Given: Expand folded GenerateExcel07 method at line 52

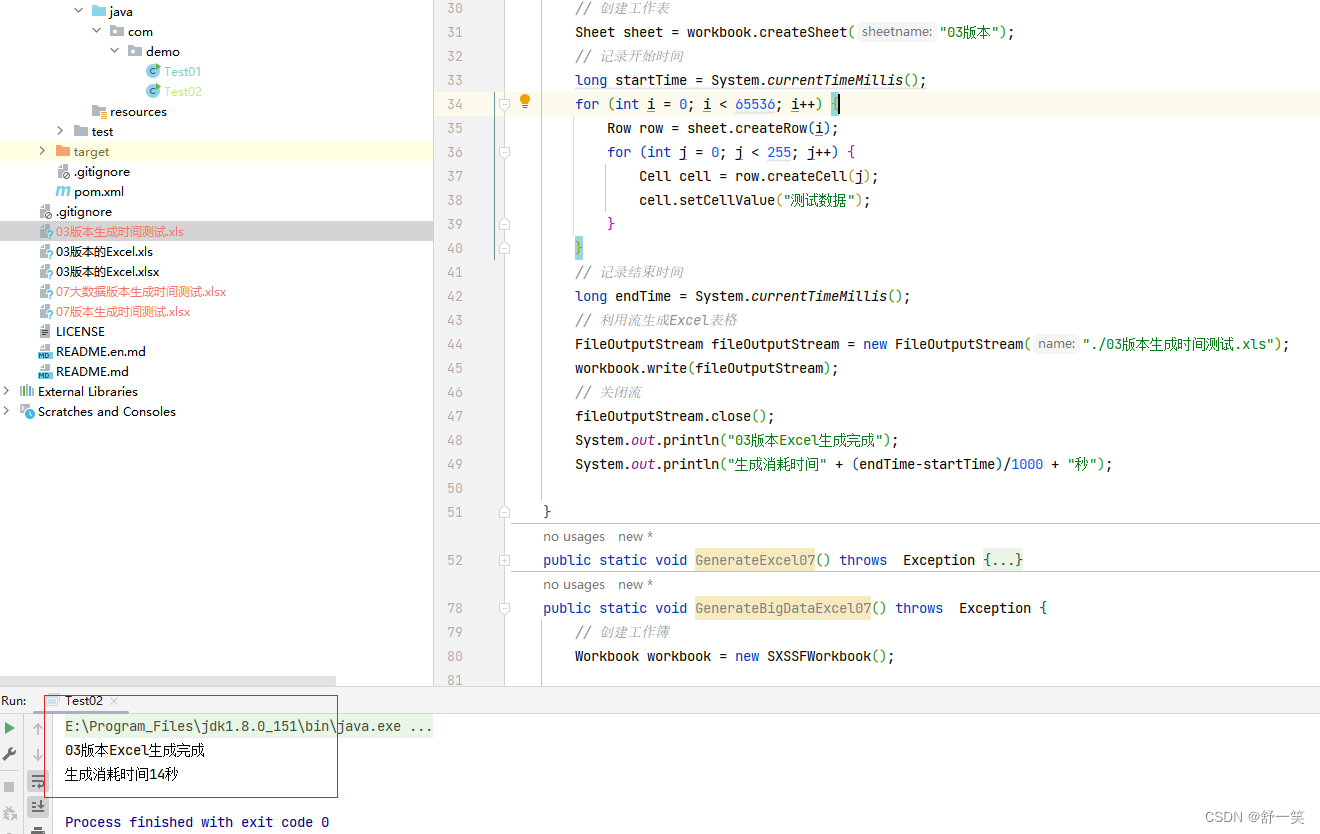Looking at the screenshot, I should (504, 560).
